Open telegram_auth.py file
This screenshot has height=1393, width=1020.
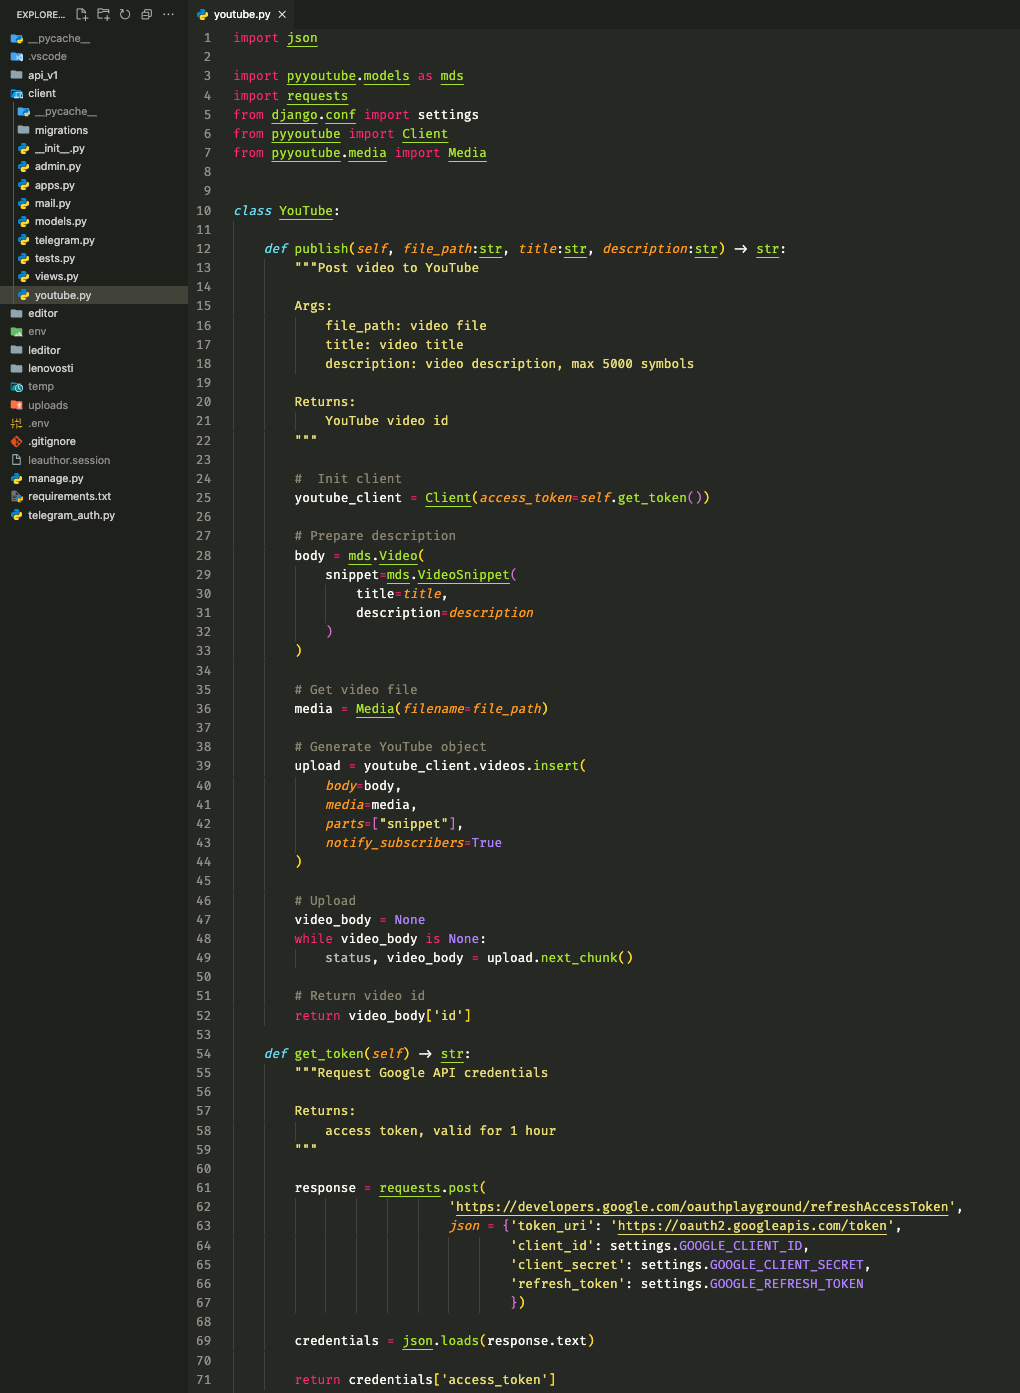point(94,515)
